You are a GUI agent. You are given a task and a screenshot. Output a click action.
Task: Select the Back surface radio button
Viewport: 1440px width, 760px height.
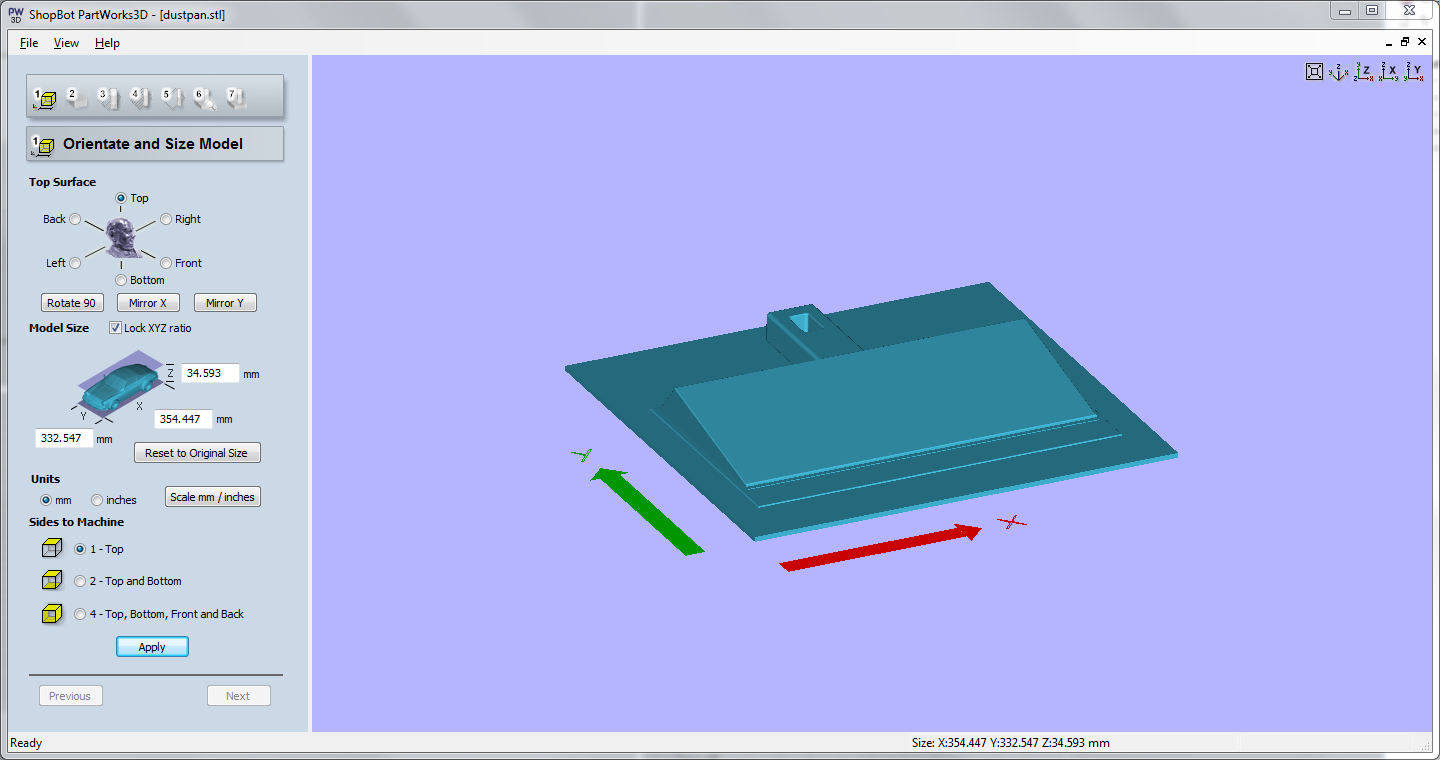point(75,219)
